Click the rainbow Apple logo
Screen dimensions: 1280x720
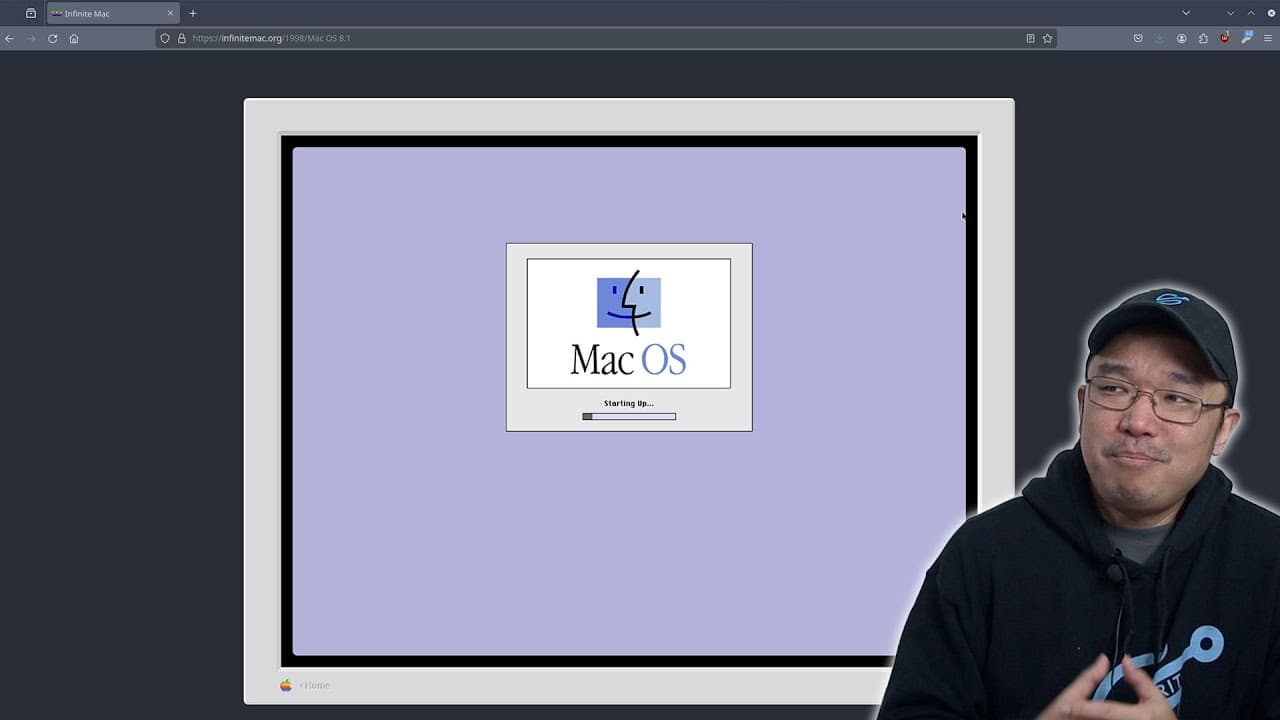286,685
